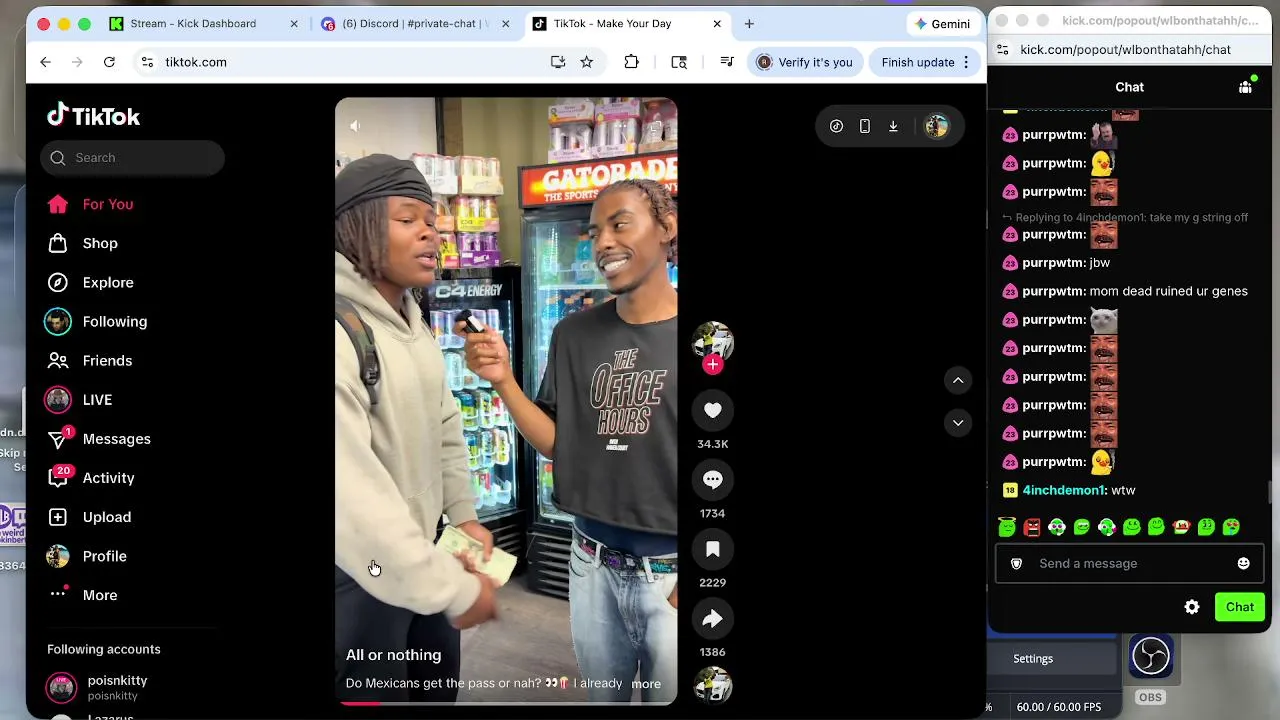Open the Explore page

pos(91,283)
